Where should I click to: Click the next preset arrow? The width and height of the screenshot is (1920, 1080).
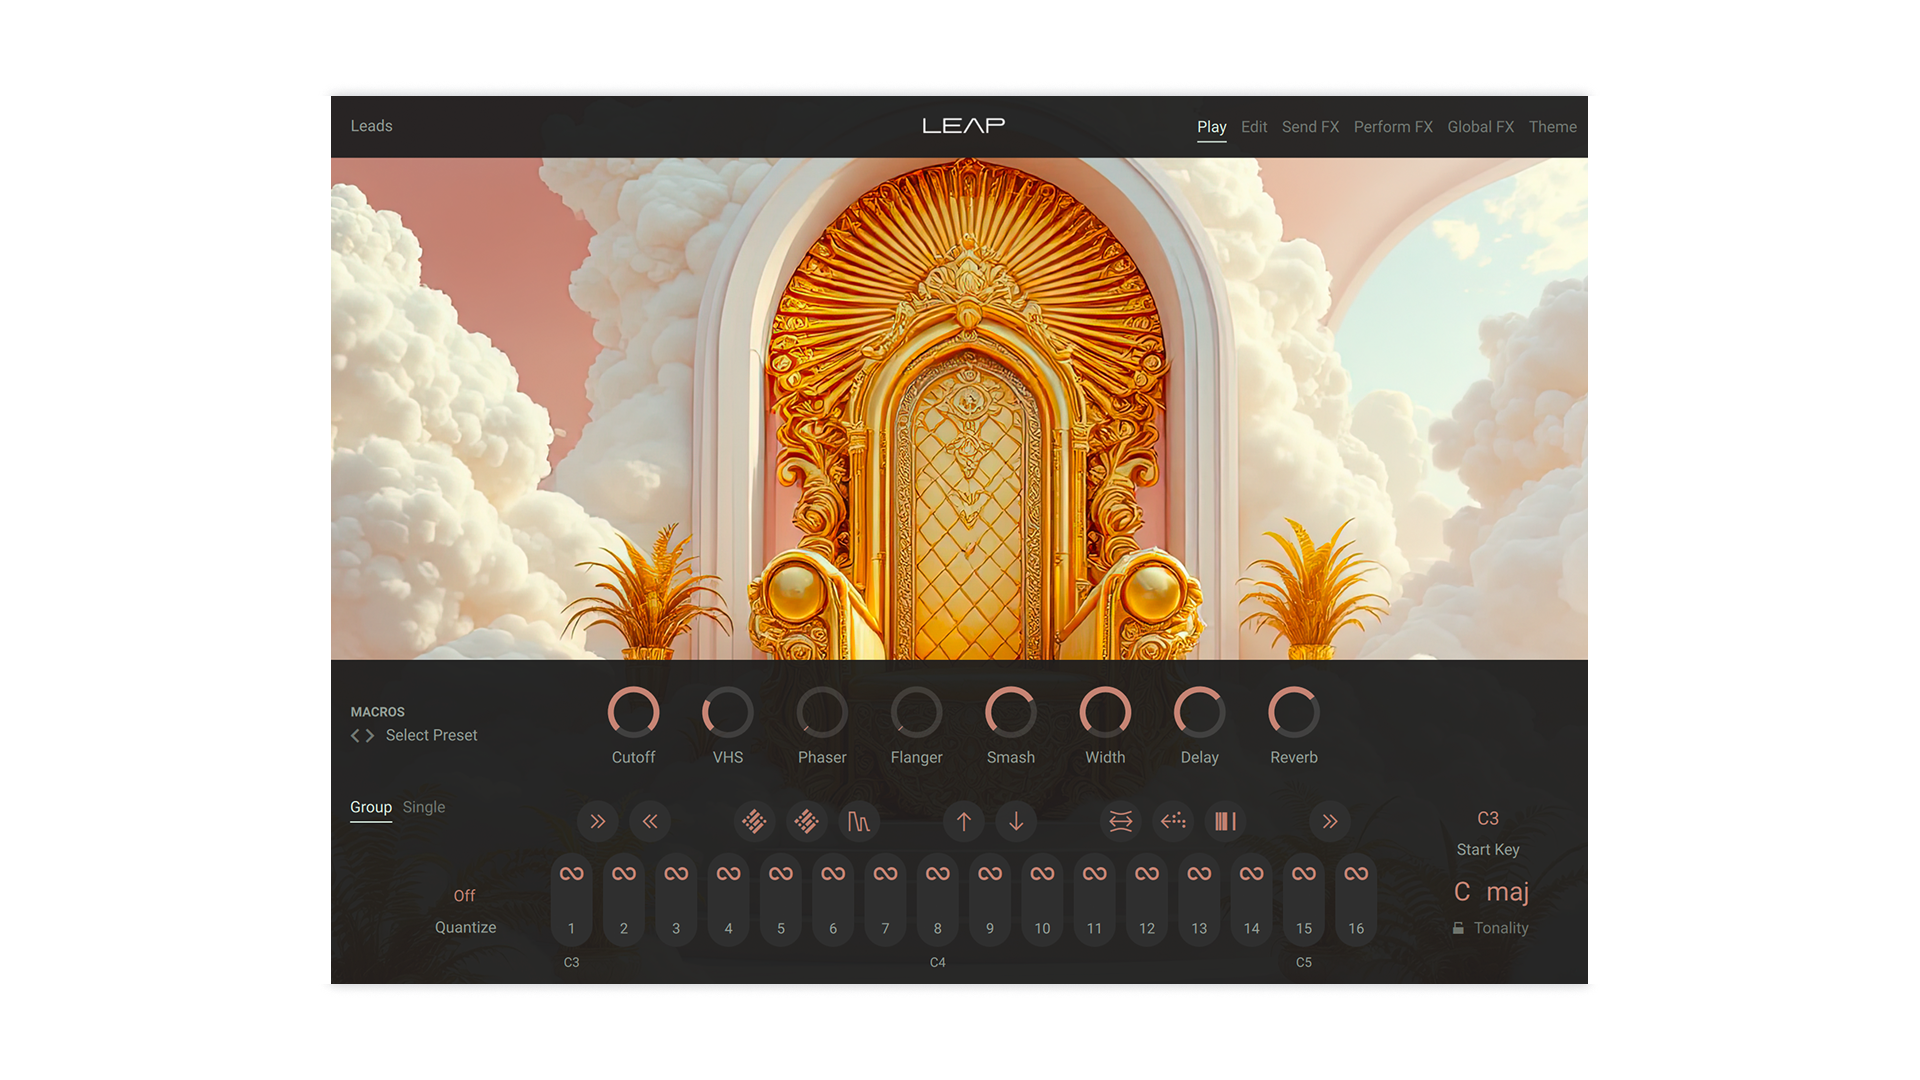coord(370,735)
